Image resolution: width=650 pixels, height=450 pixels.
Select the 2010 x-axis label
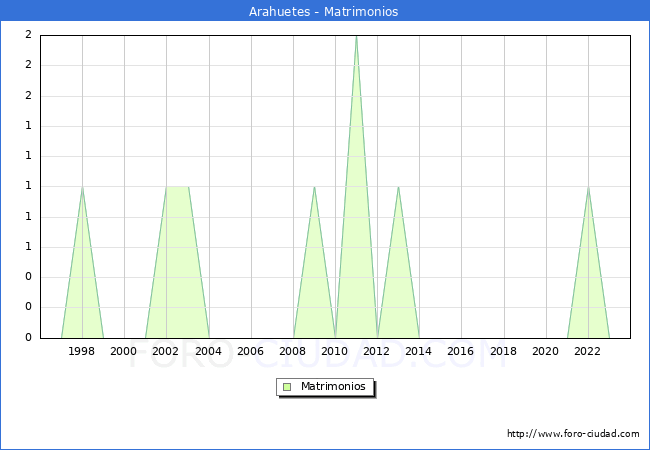pos(335,351)
